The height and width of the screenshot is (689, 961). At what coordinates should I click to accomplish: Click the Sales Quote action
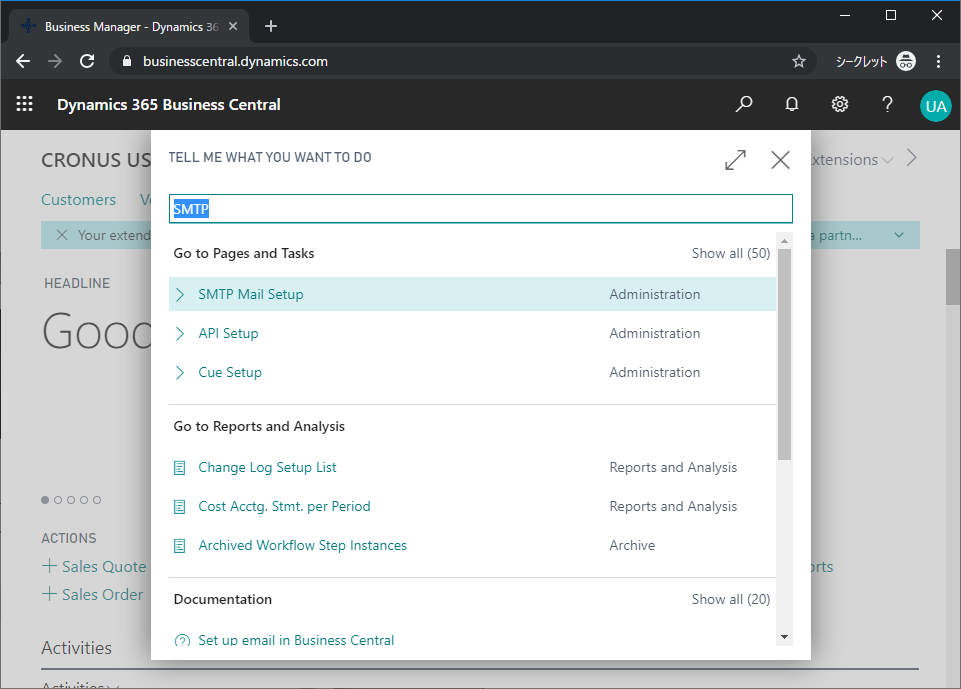click(x=104, y=566)
